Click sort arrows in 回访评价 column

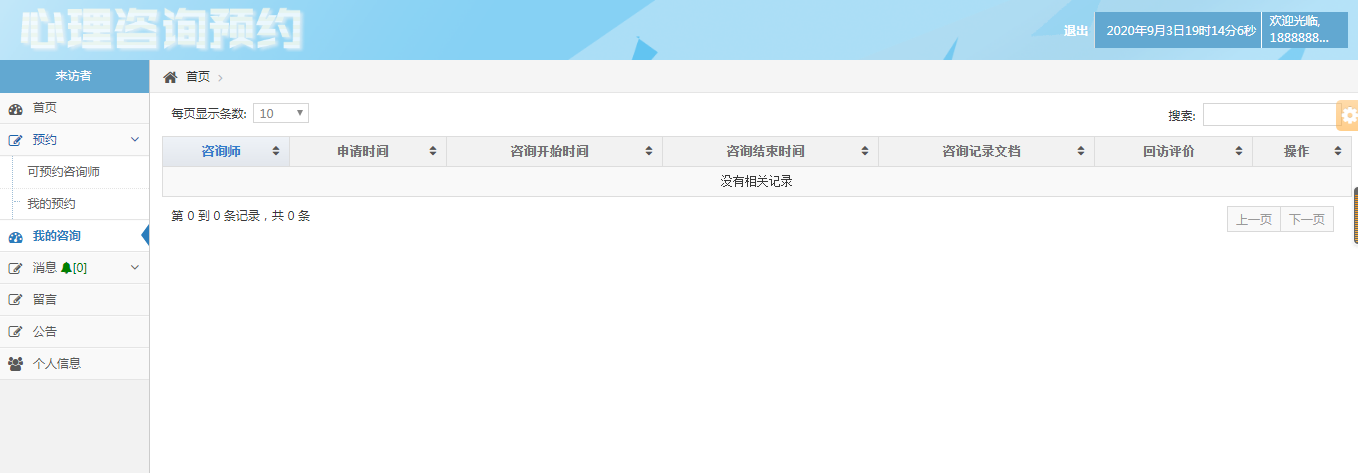tap(1239, 151)
